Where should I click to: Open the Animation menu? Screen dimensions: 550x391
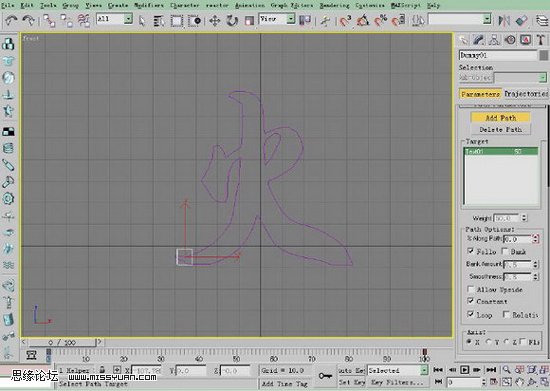249,5
